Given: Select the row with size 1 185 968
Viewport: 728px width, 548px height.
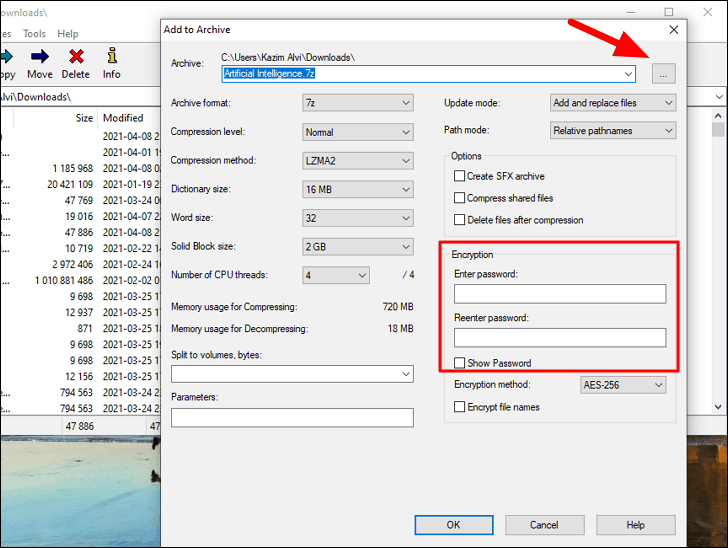Looking at the screenshot, I should (80, 168).
